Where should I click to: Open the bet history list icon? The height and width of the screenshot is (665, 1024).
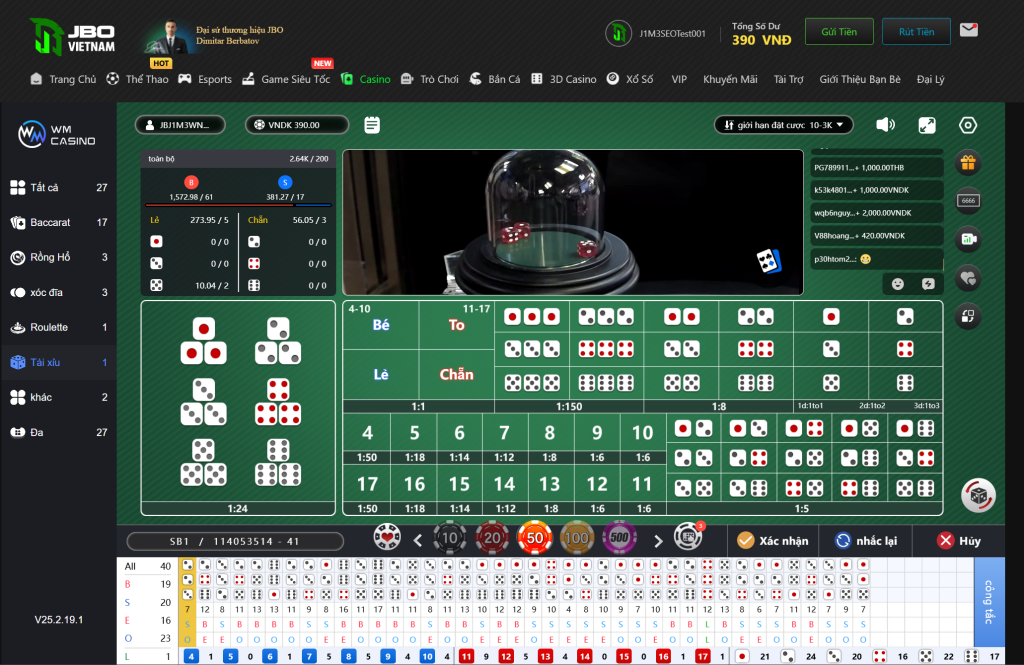pyautogui.click(x=372, y=125)
